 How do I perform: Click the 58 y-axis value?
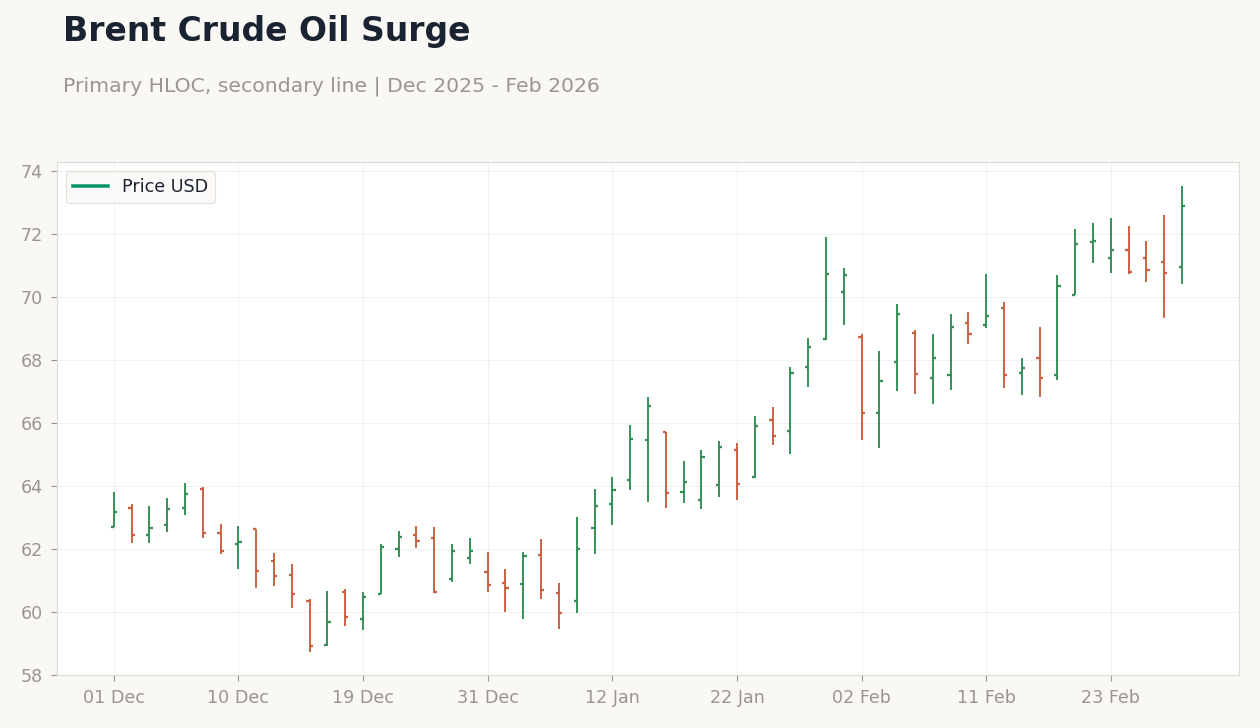click(32, 676)
